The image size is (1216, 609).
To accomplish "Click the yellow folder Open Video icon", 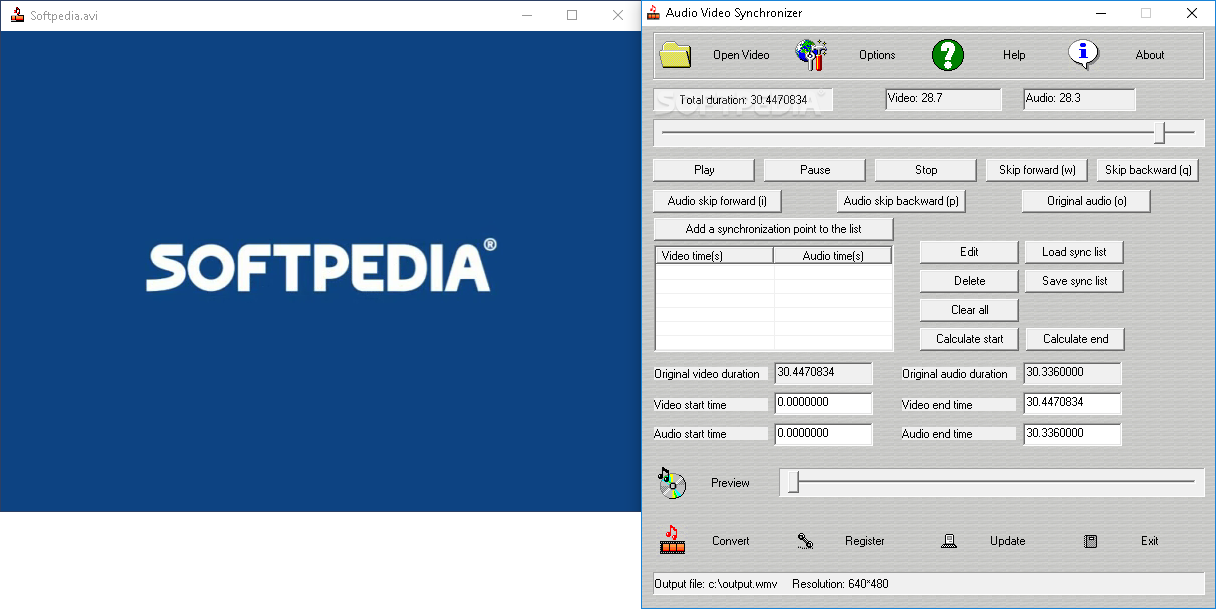I will [676, 55].
